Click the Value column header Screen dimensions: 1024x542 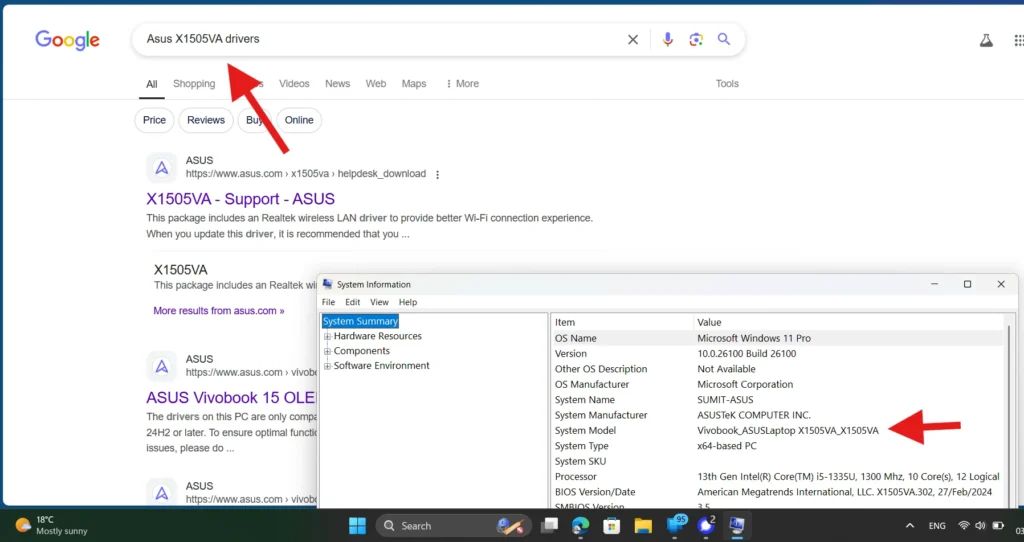pyautogui.click(x=849, y=322)
